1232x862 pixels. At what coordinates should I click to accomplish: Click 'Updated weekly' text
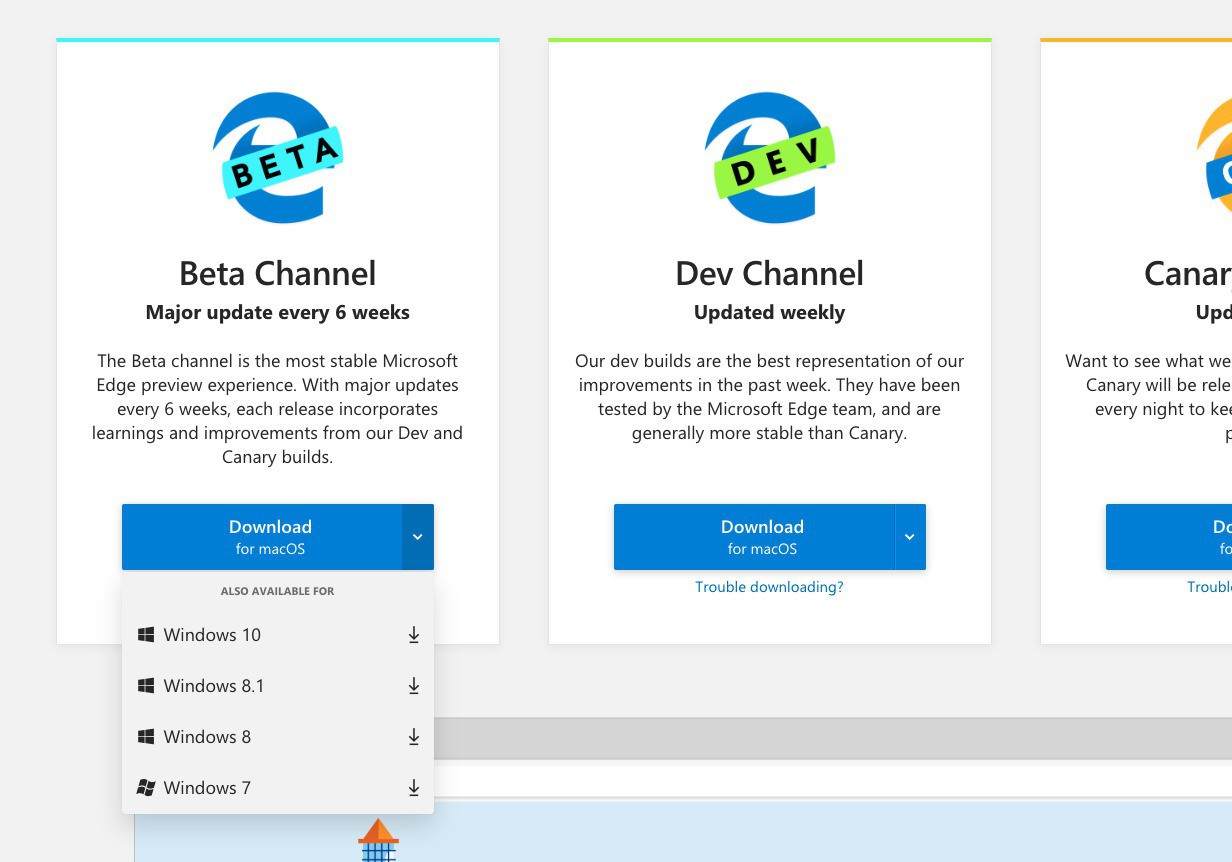click(x=769, y=312)
